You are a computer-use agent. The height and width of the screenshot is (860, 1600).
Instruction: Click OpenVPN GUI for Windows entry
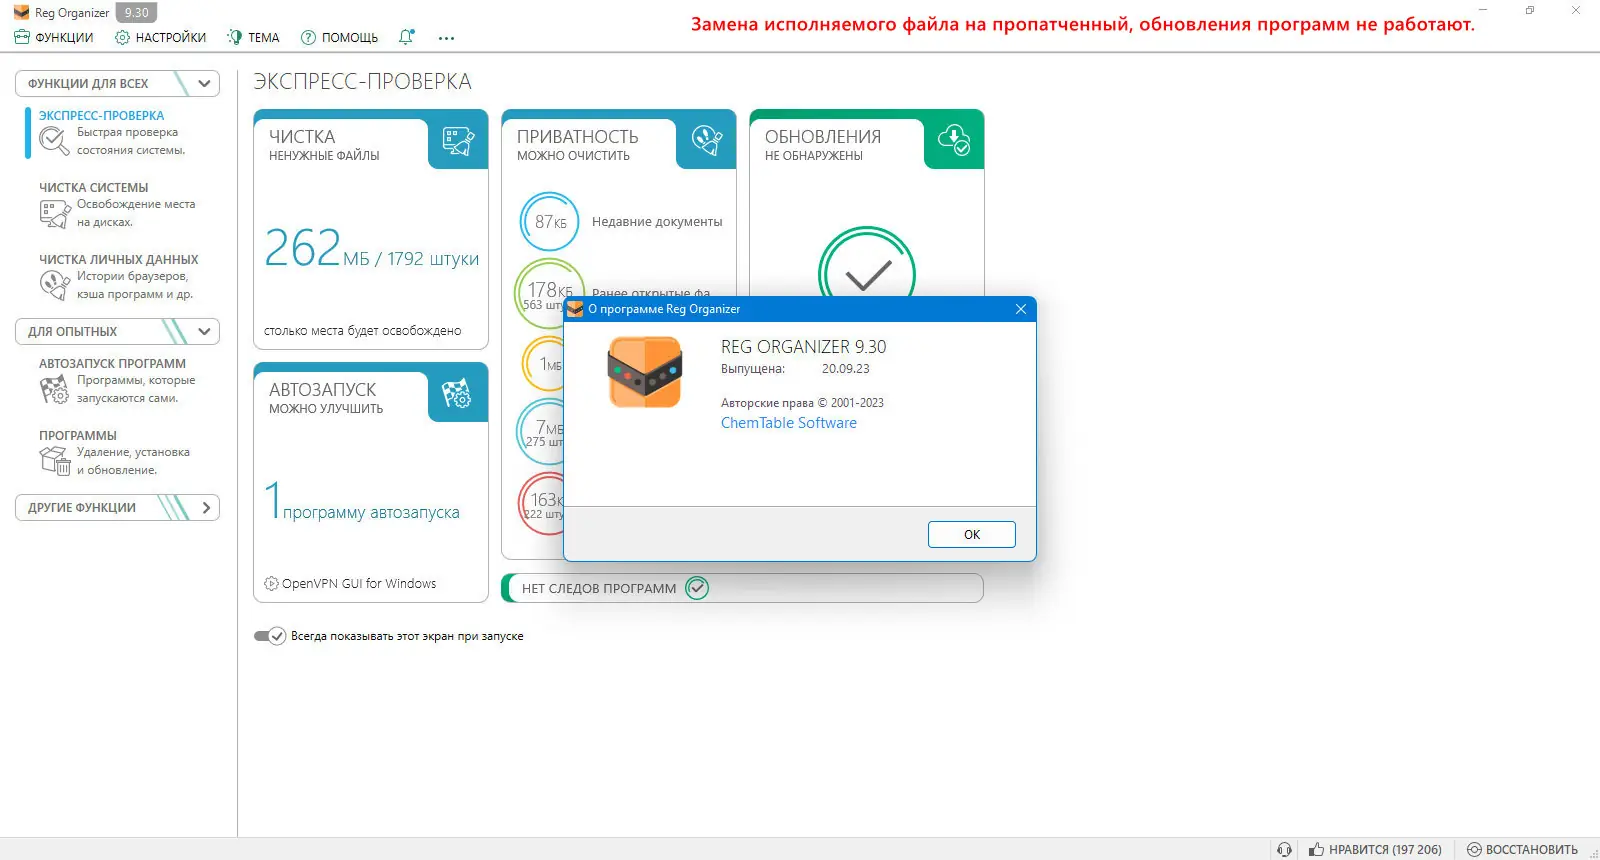click(x=350, y=584)
